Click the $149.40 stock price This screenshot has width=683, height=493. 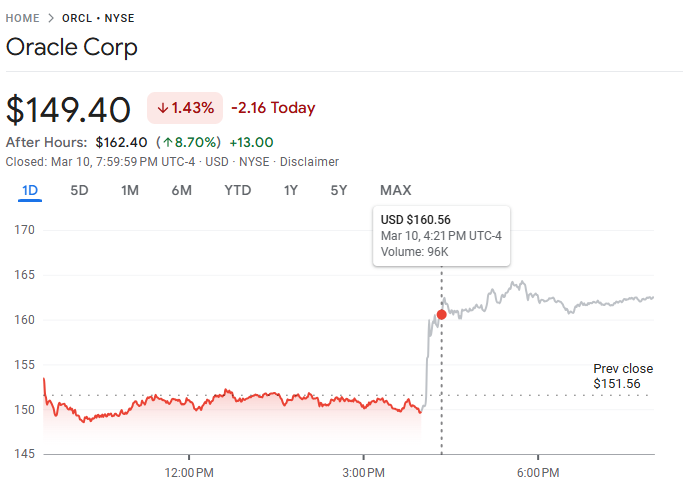69,109
